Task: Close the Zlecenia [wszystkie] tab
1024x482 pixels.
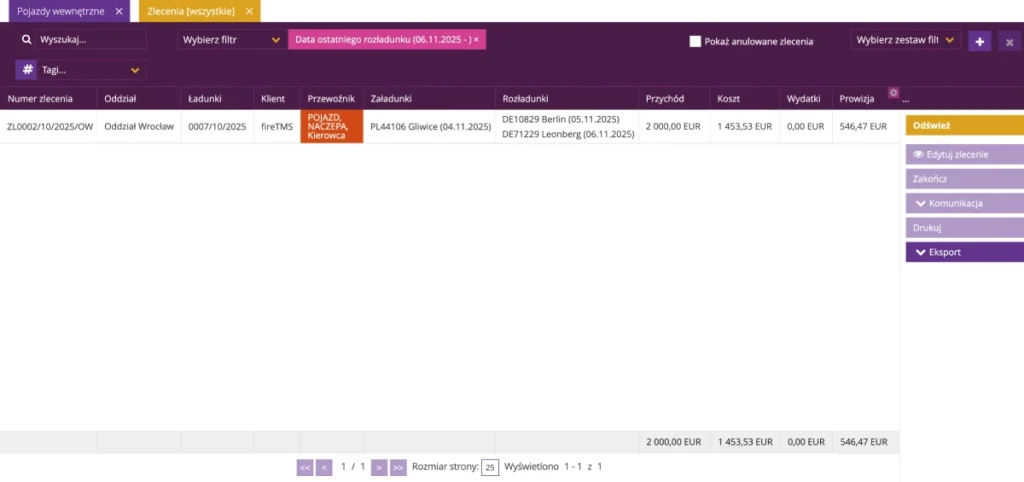Action: point(249,11)
